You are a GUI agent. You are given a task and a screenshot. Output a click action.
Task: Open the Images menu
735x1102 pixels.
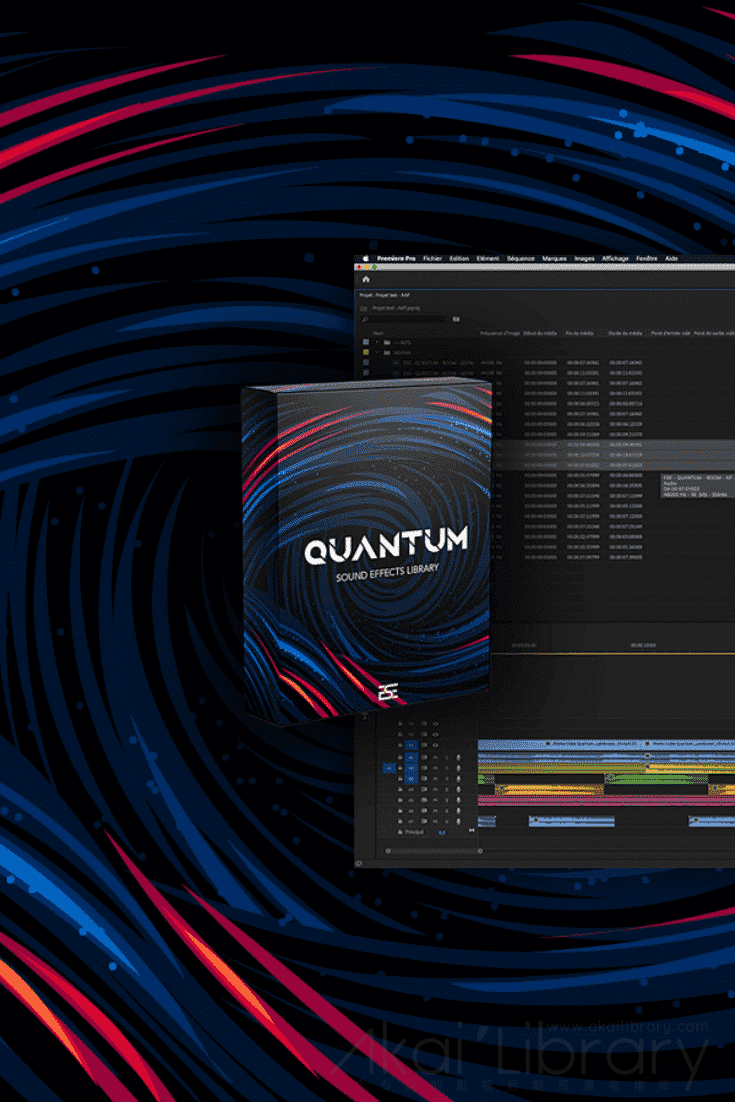point(584,259)
